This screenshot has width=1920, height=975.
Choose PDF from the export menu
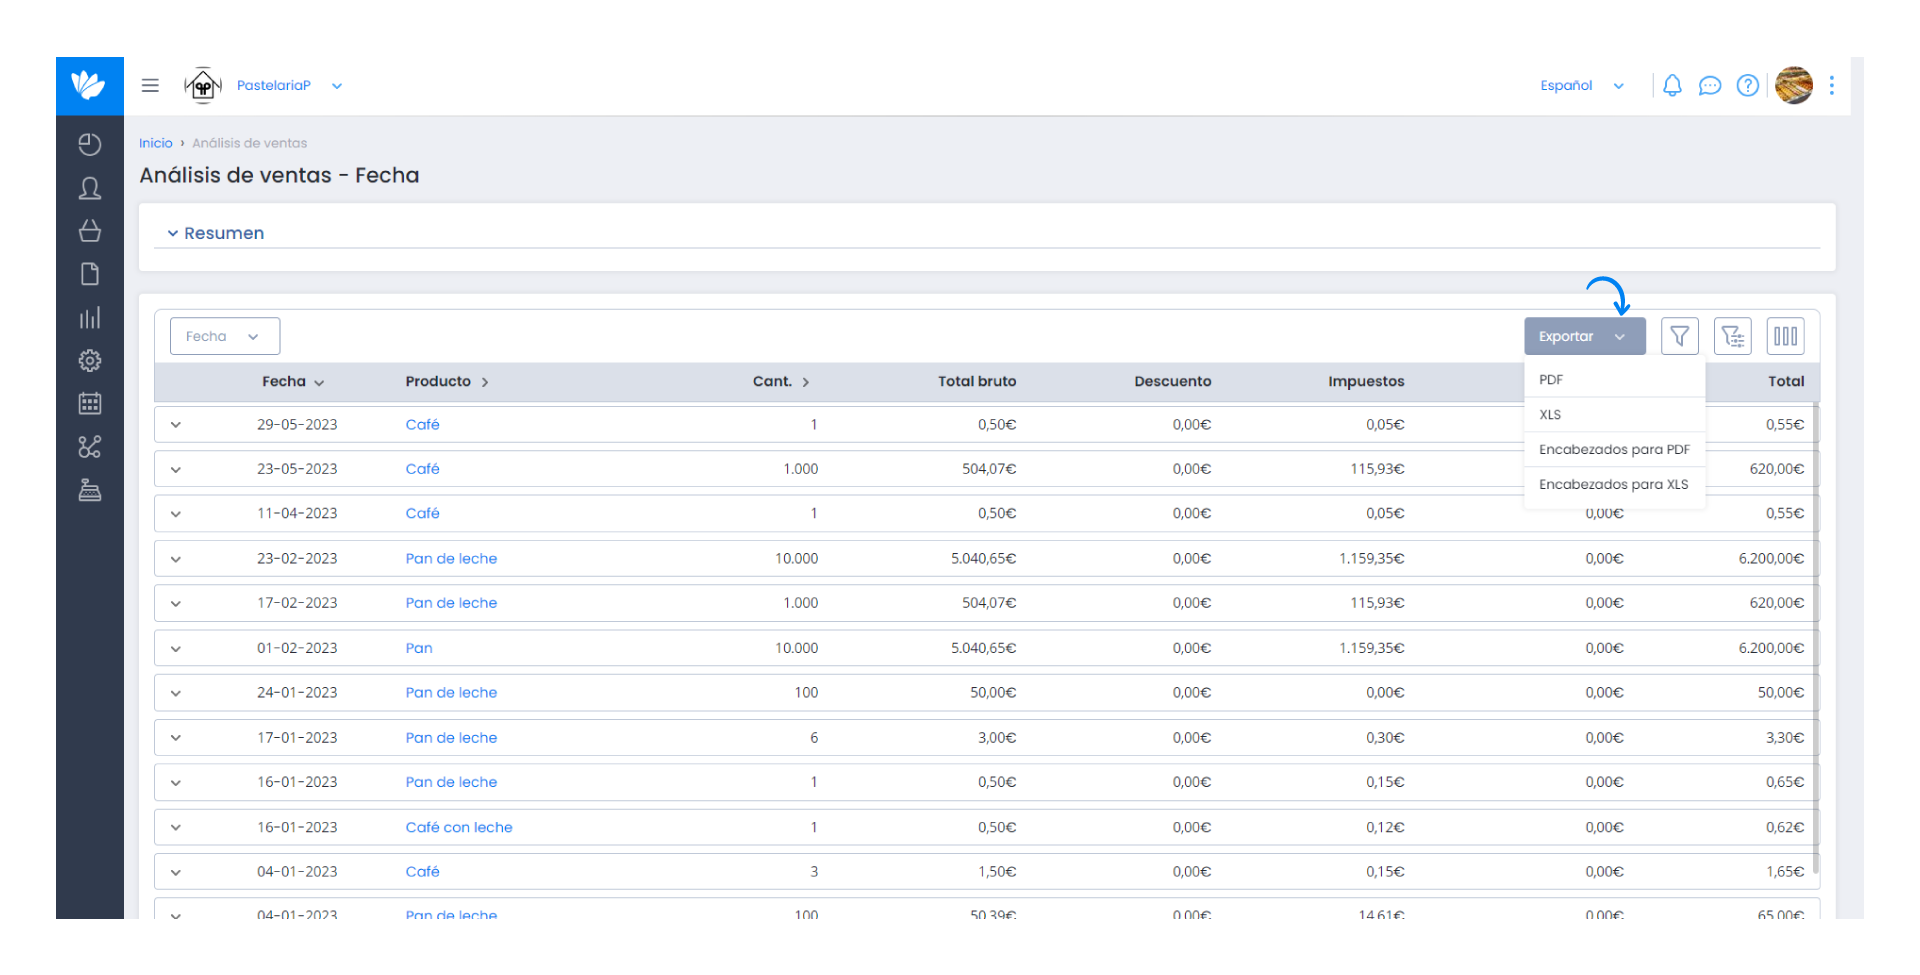1614,380
